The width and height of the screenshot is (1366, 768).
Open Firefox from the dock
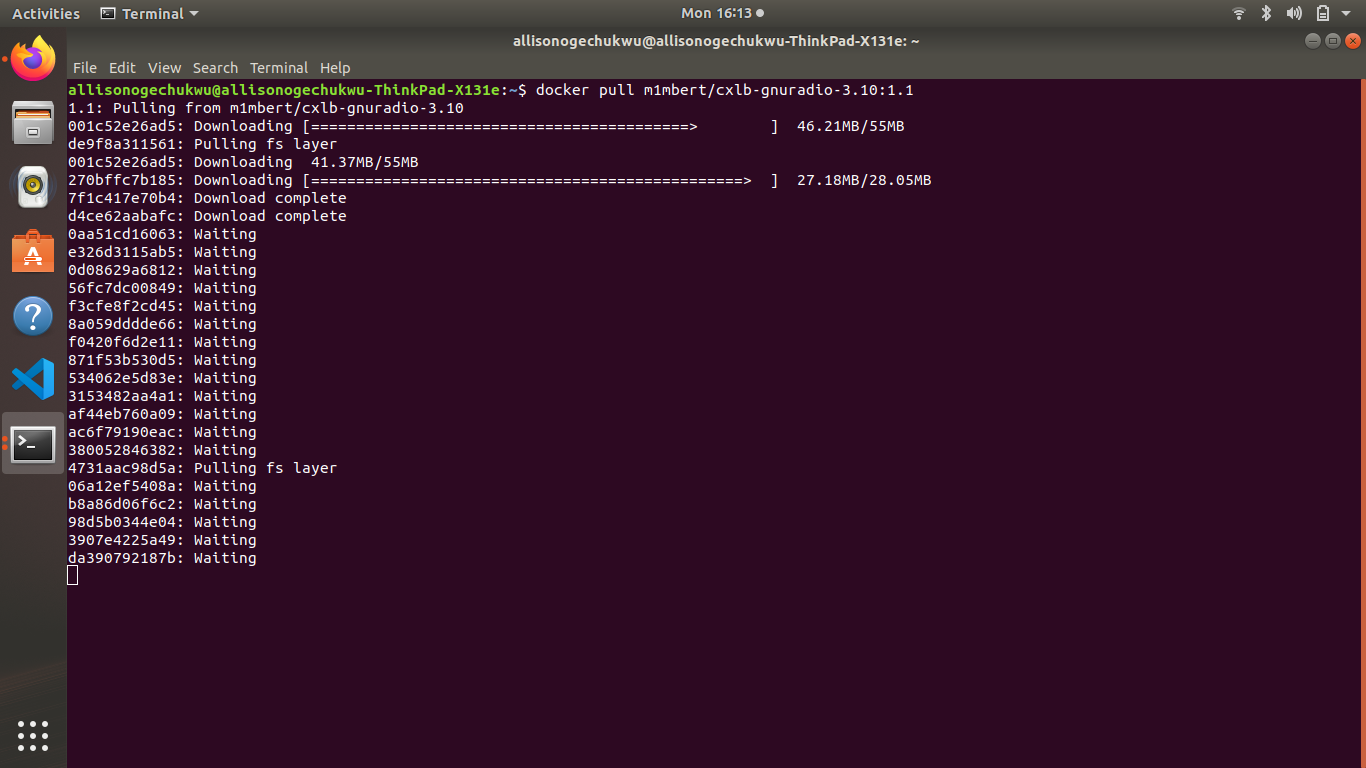click(x=33, y=59)
